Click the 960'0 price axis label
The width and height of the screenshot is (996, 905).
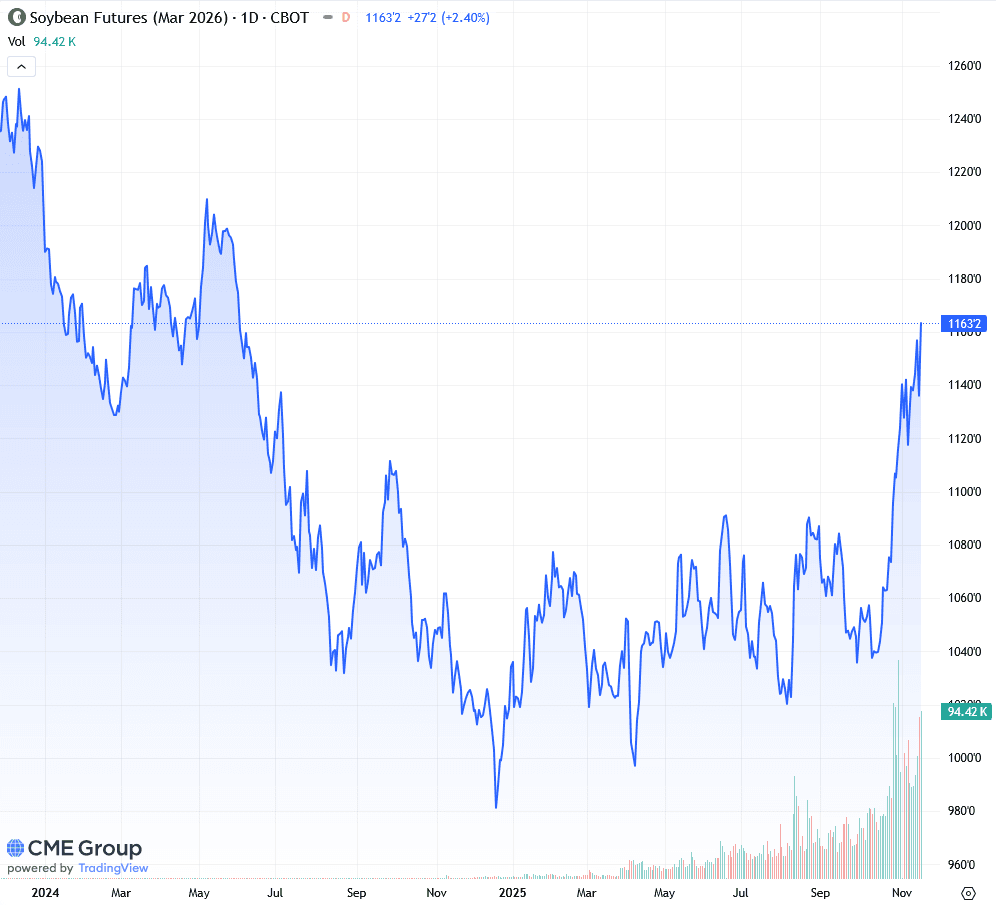point(964,864)
